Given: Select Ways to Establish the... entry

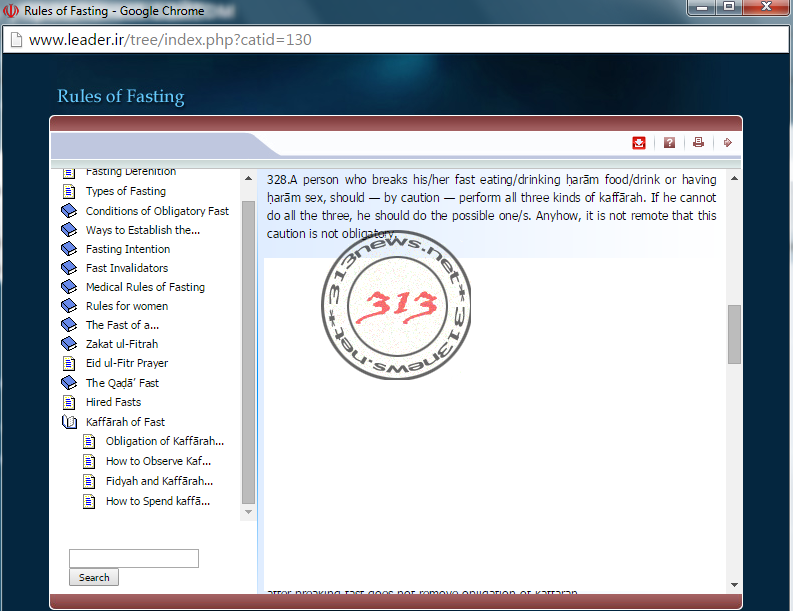Looking at the screenshot, I should coord(143,230).
